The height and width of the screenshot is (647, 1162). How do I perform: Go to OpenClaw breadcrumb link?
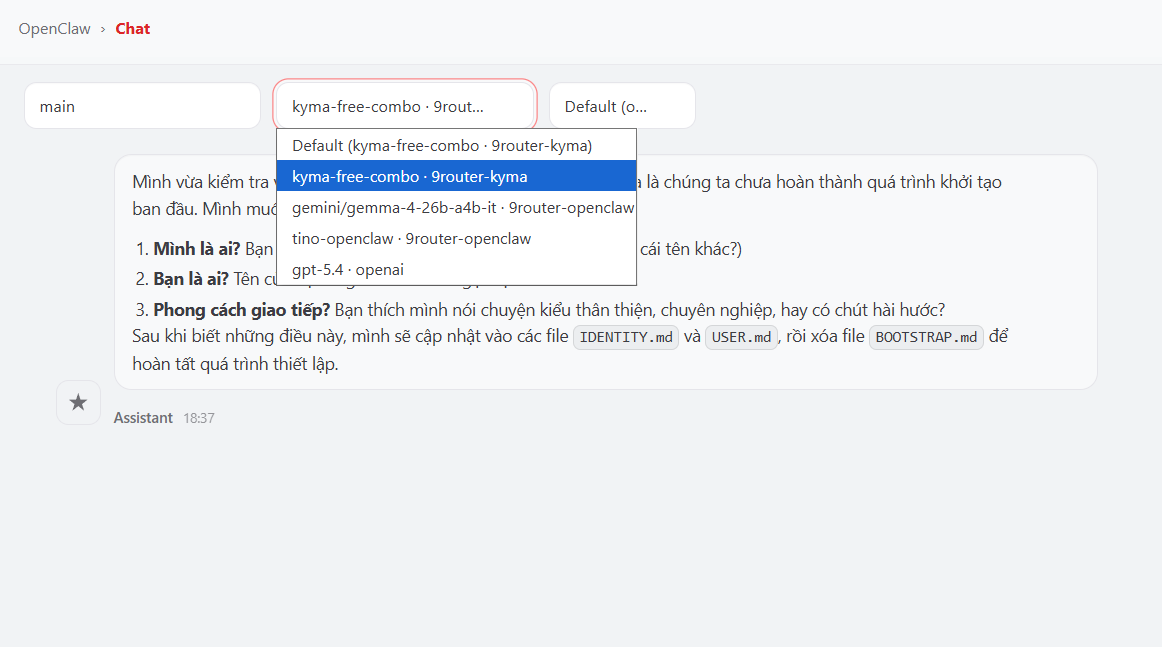54,29
